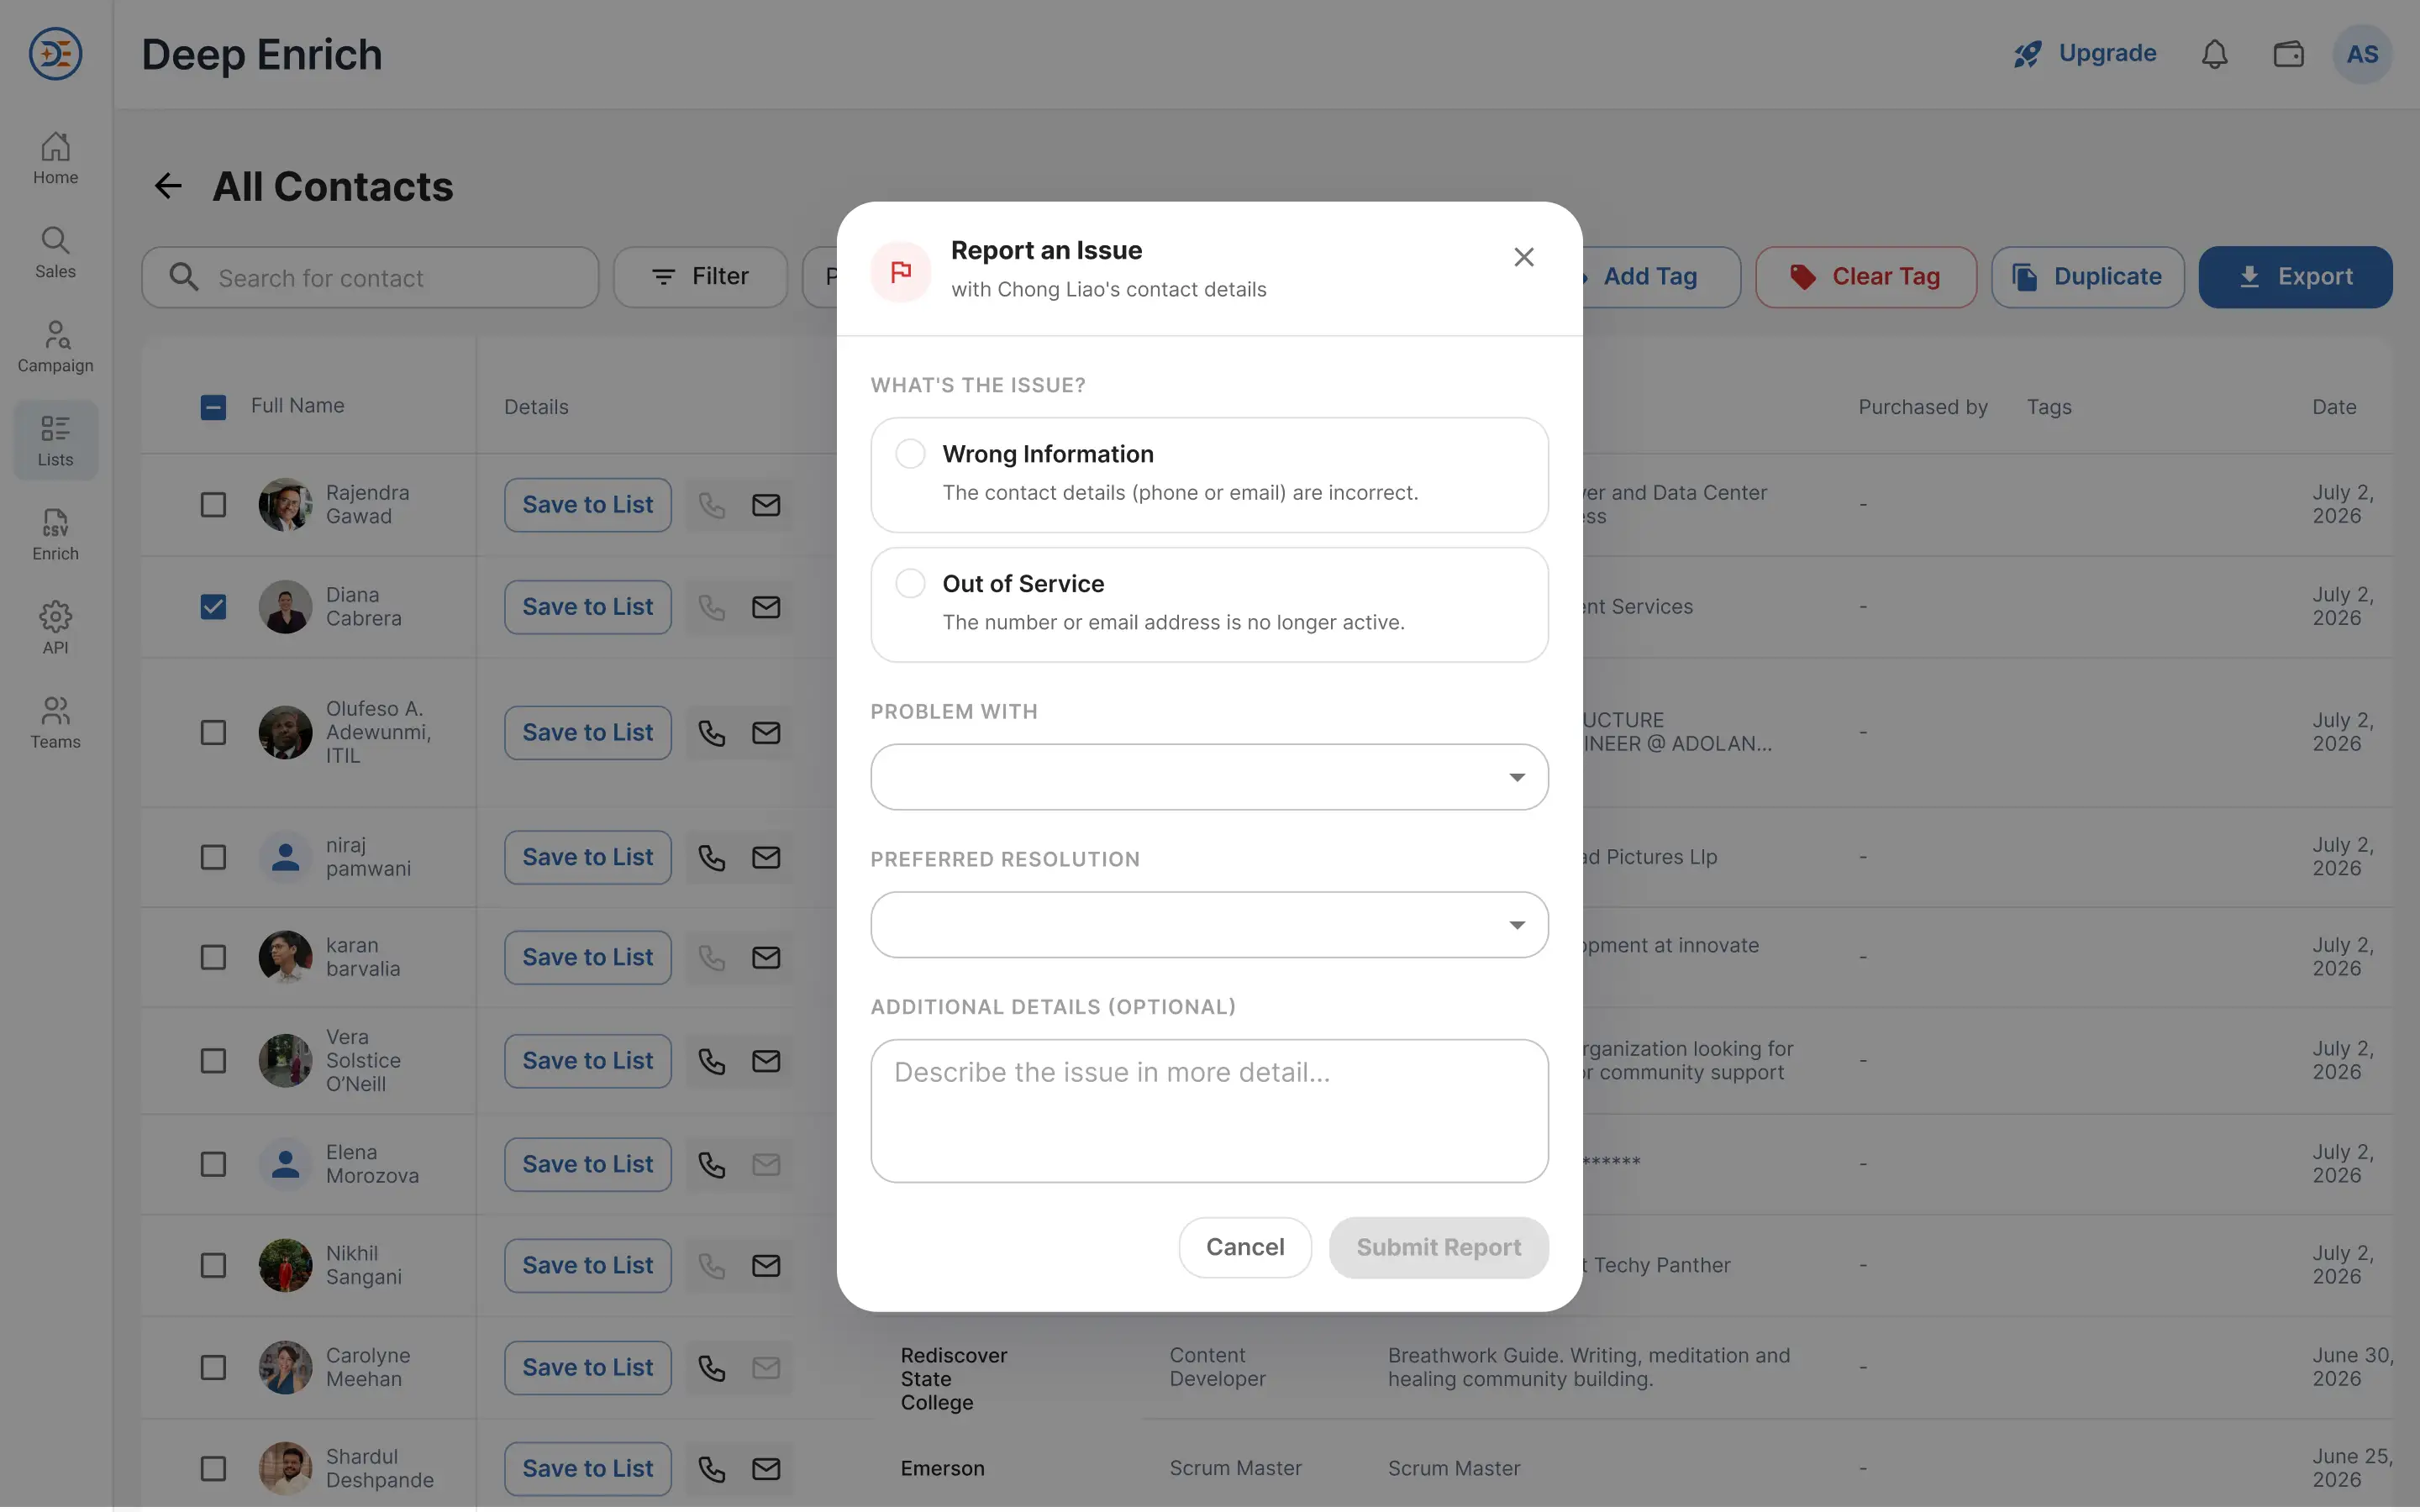Open the Enrich CSV sidebar section

click(55, 535)
